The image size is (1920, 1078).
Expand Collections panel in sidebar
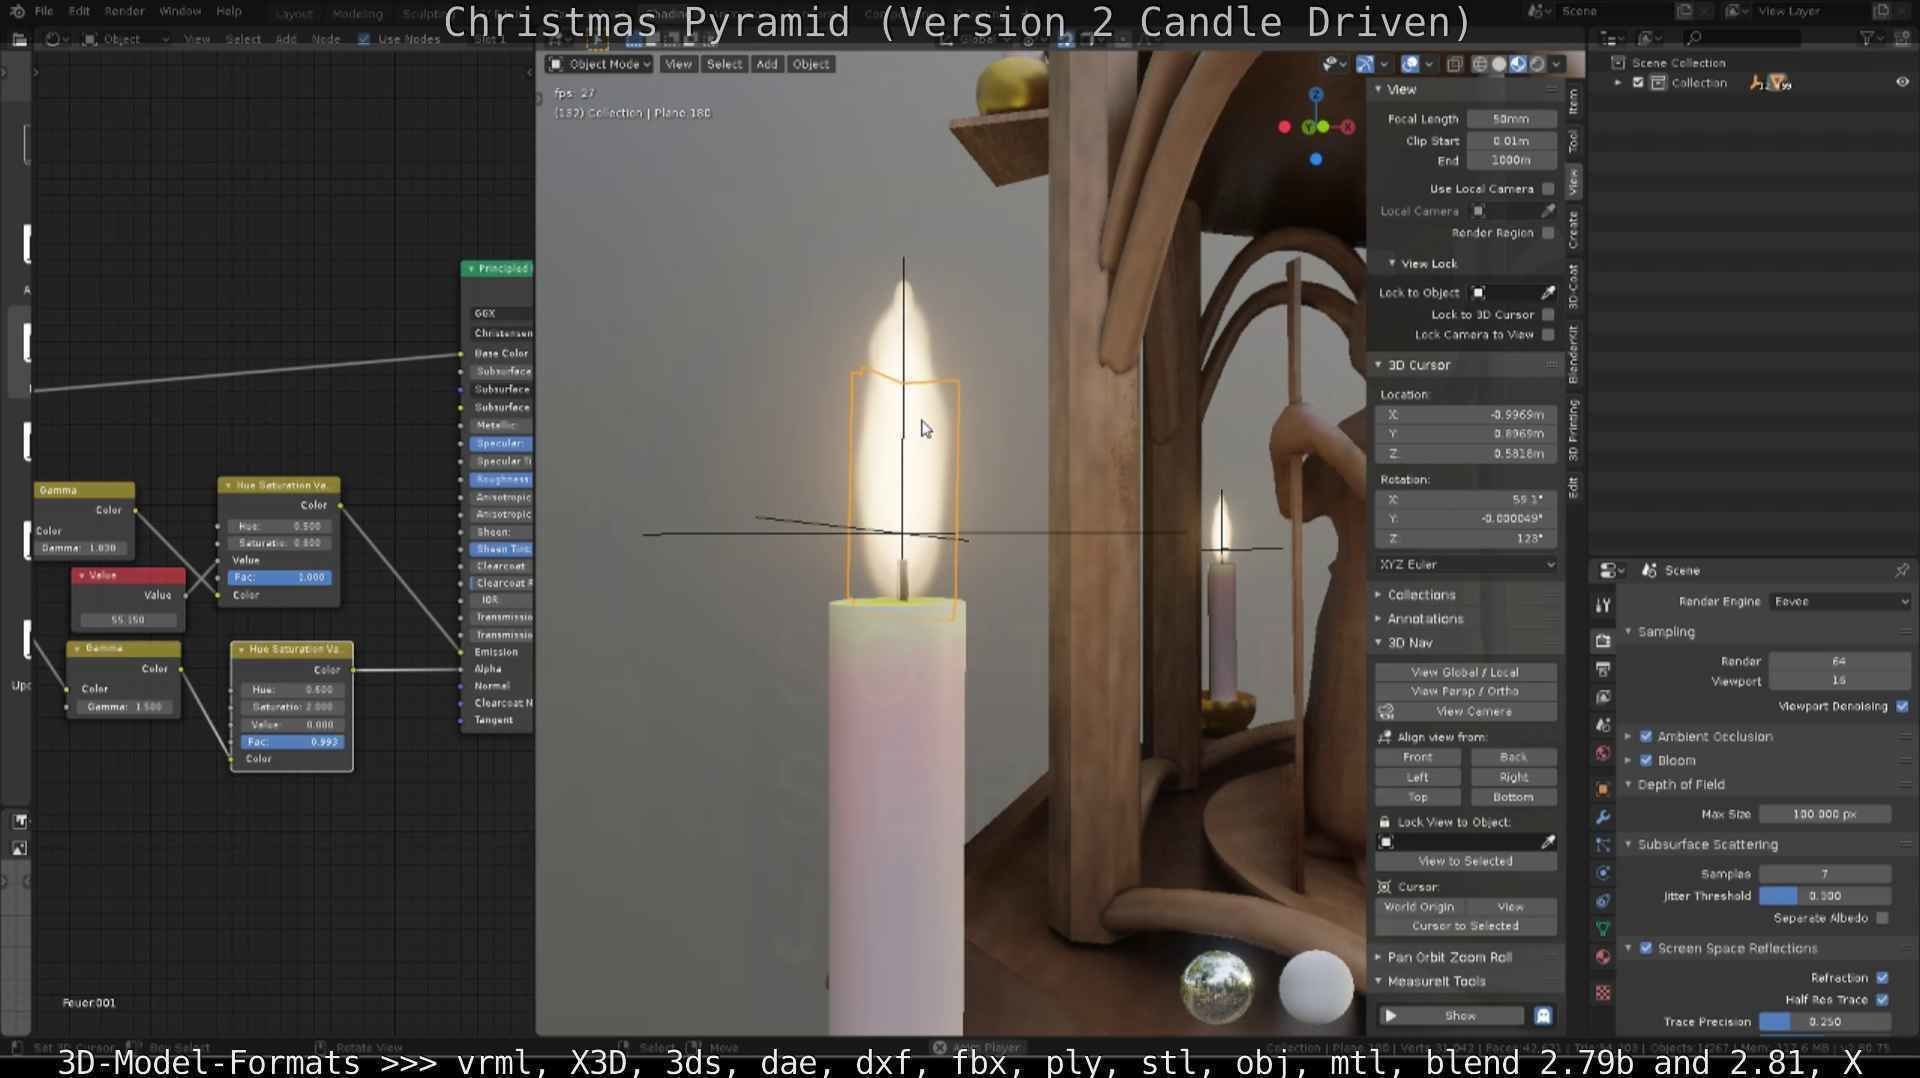(x=1421, y=595)
